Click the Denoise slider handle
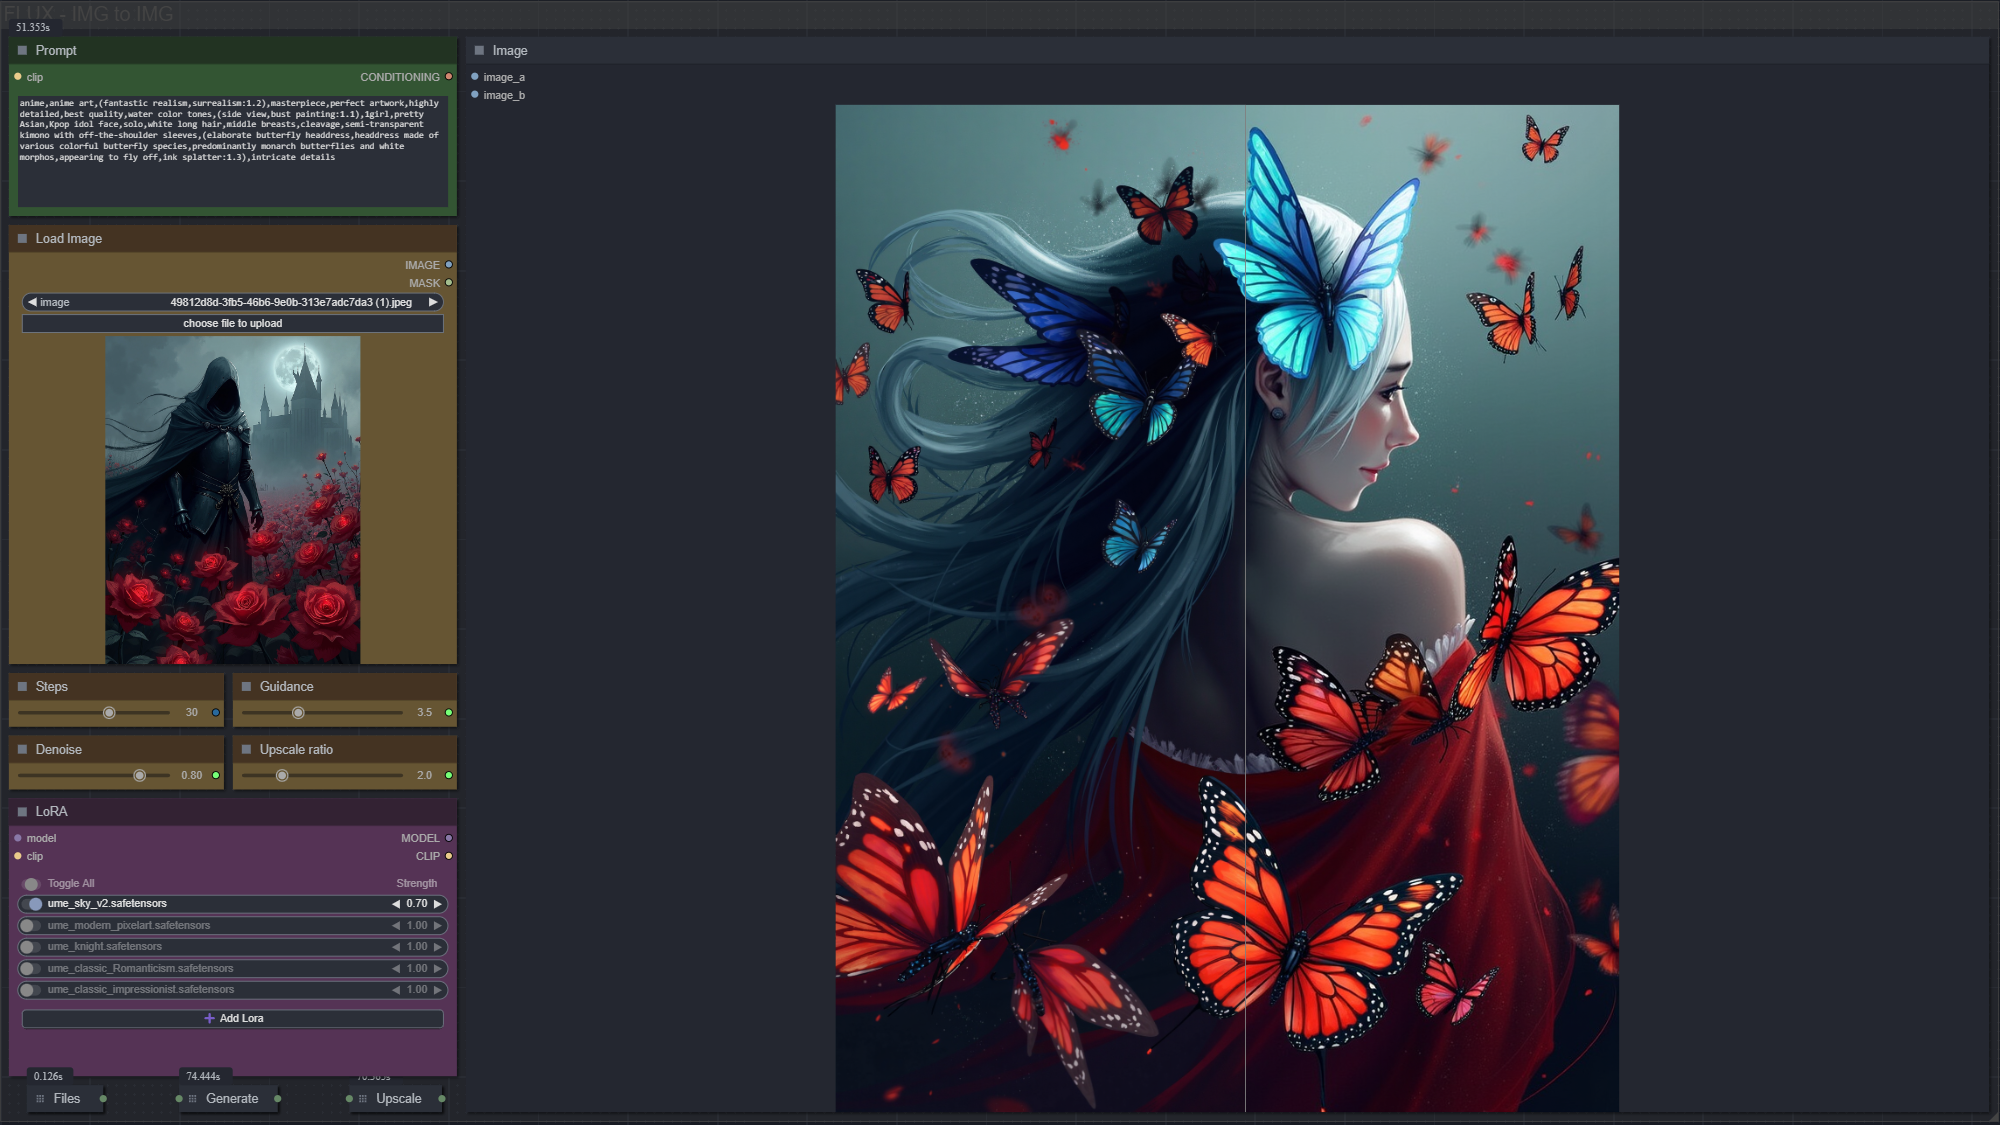 click(x=140, y=775)
